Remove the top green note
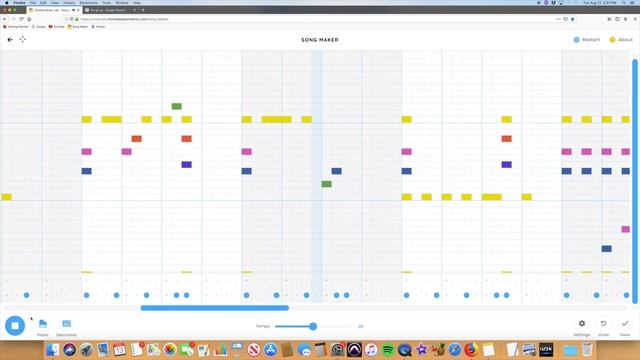Image resolution: width=640 pixels, height=360 pixels. pos(176,107)
